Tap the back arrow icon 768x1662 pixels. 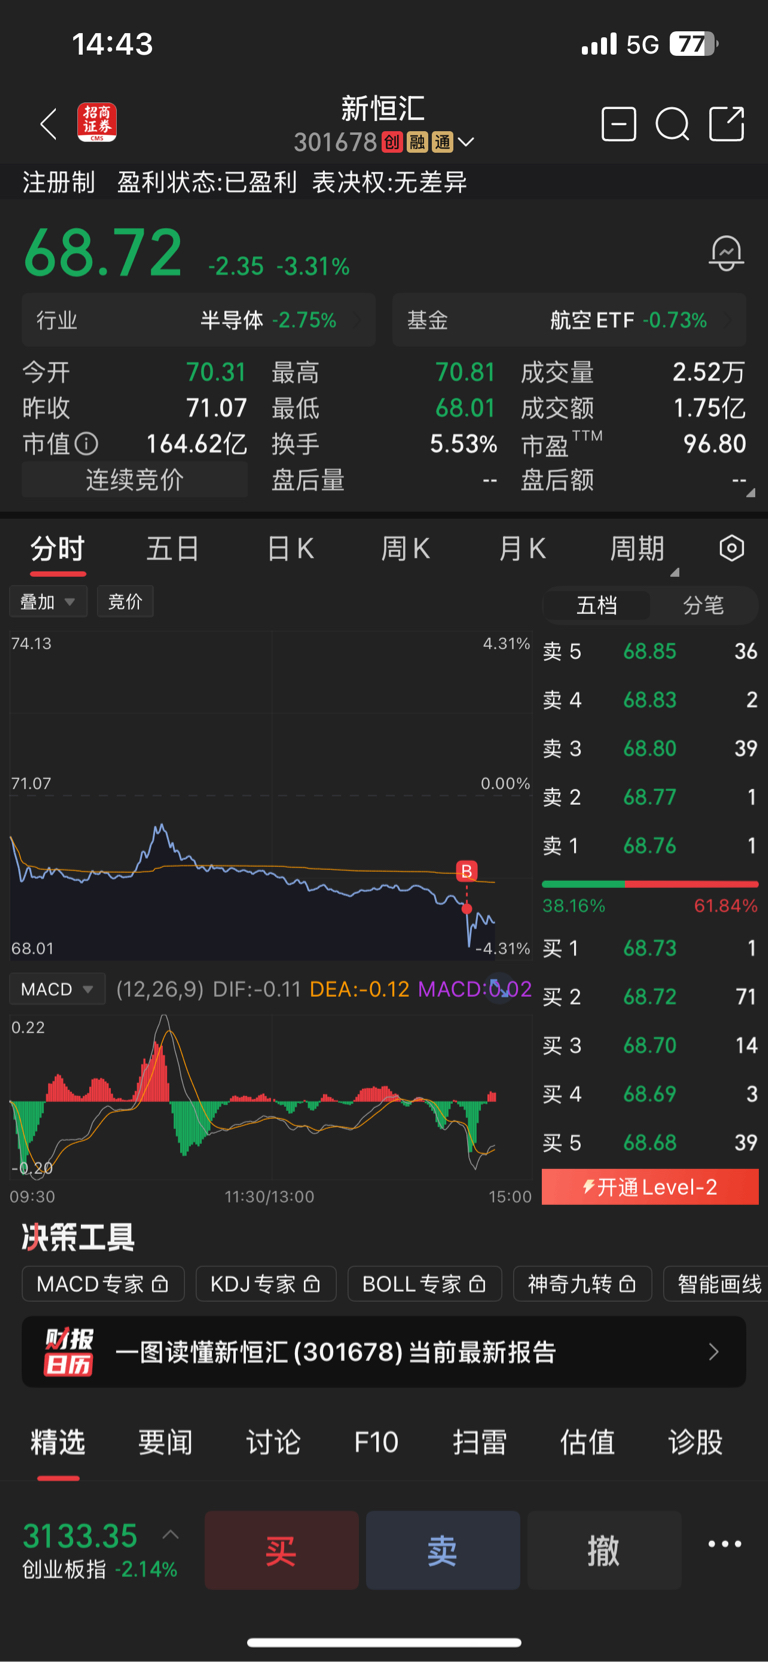point(48,124)
